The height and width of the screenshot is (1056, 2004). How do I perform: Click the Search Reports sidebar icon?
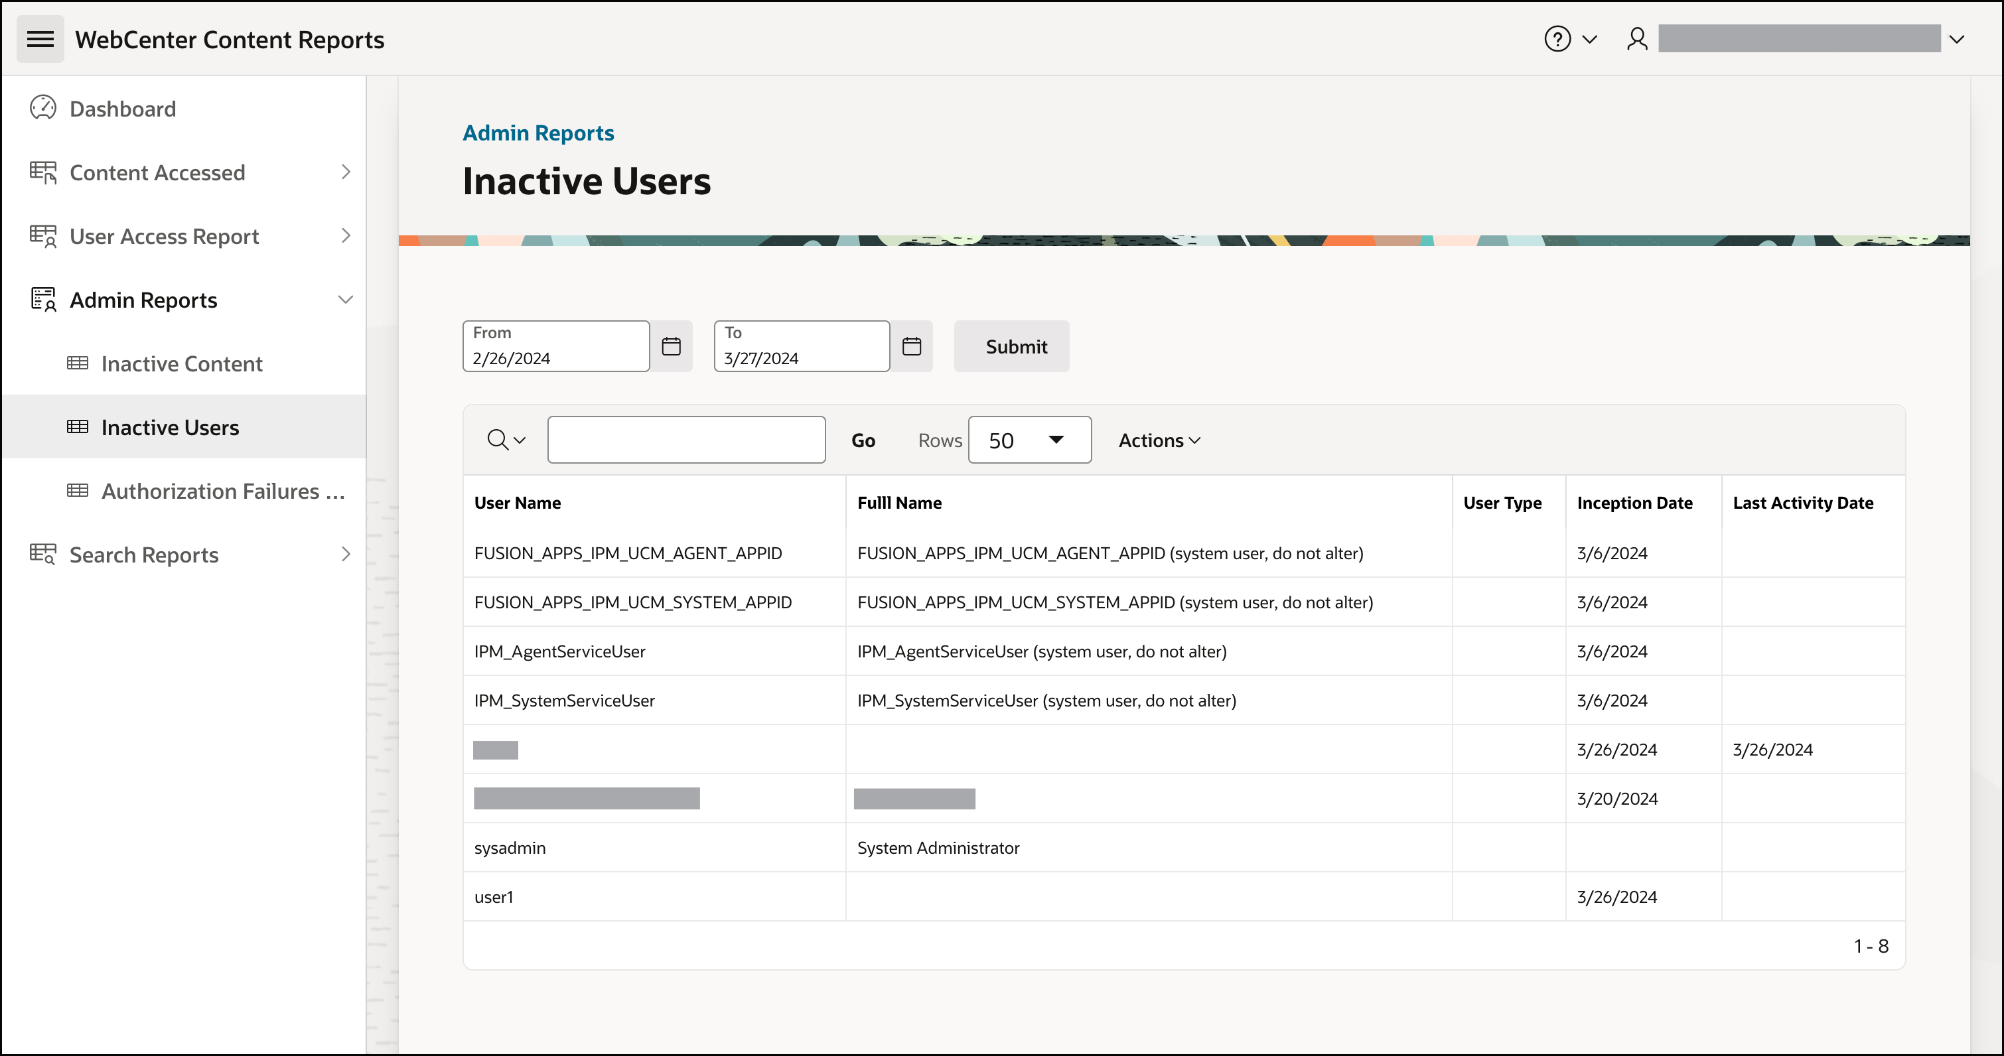coord(43,554)
